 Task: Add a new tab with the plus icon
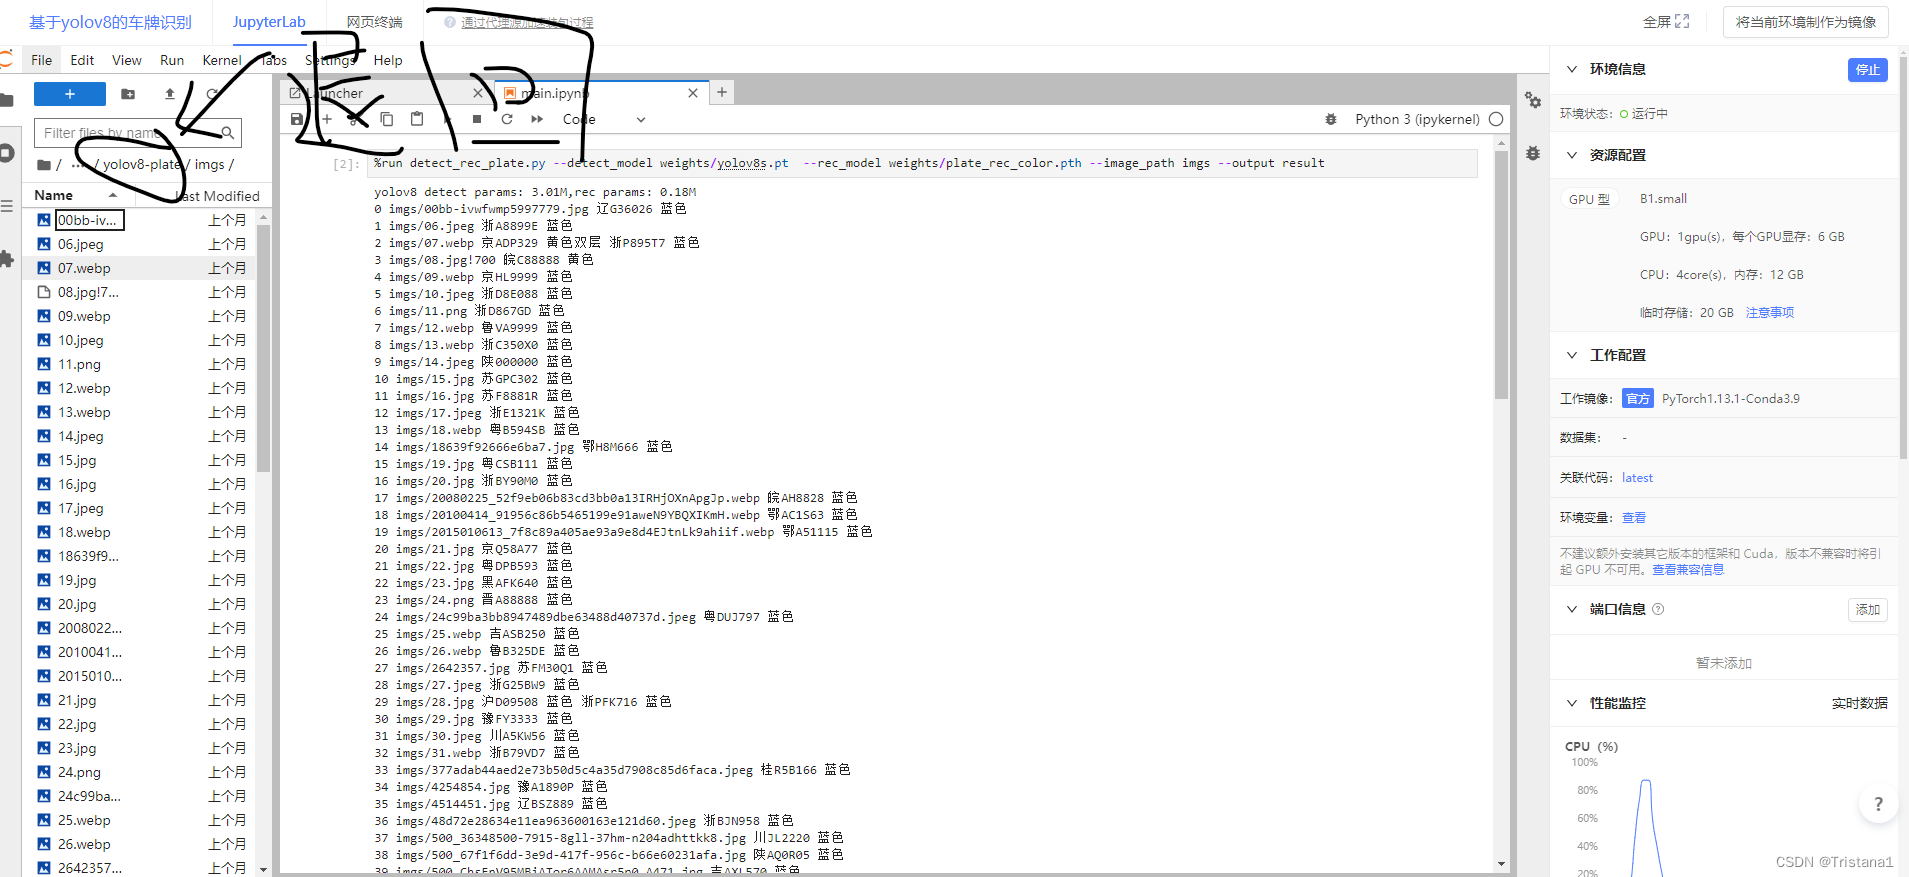click(722, 92)
